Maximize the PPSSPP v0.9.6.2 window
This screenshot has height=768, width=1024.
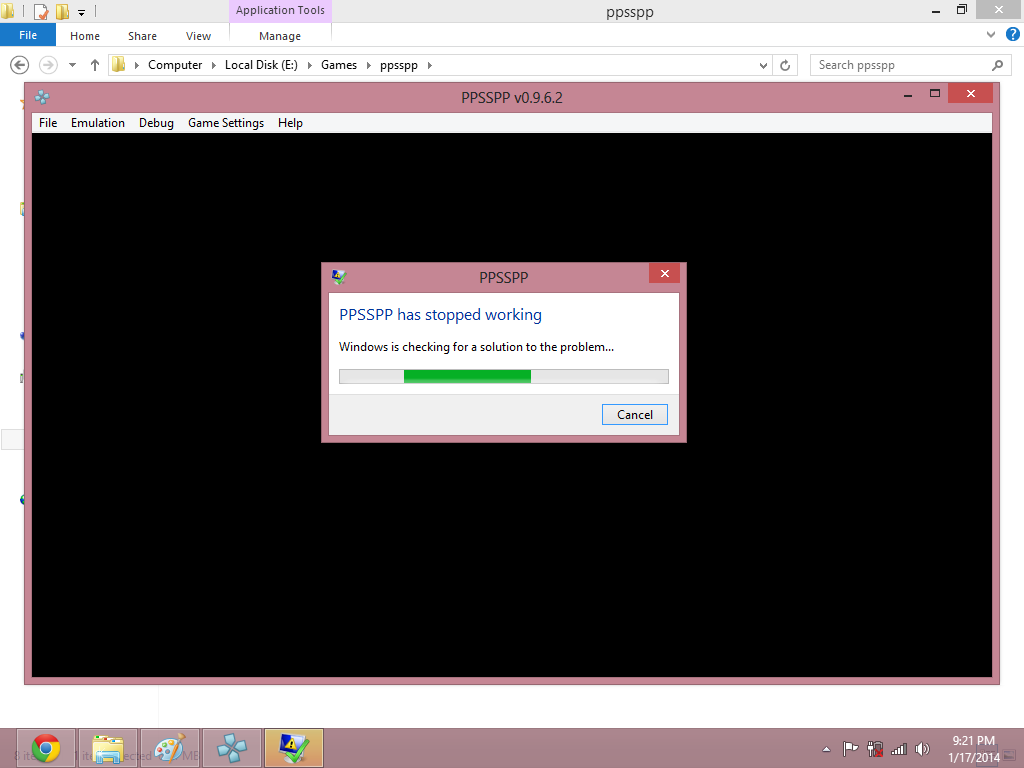tap(935, 93)
